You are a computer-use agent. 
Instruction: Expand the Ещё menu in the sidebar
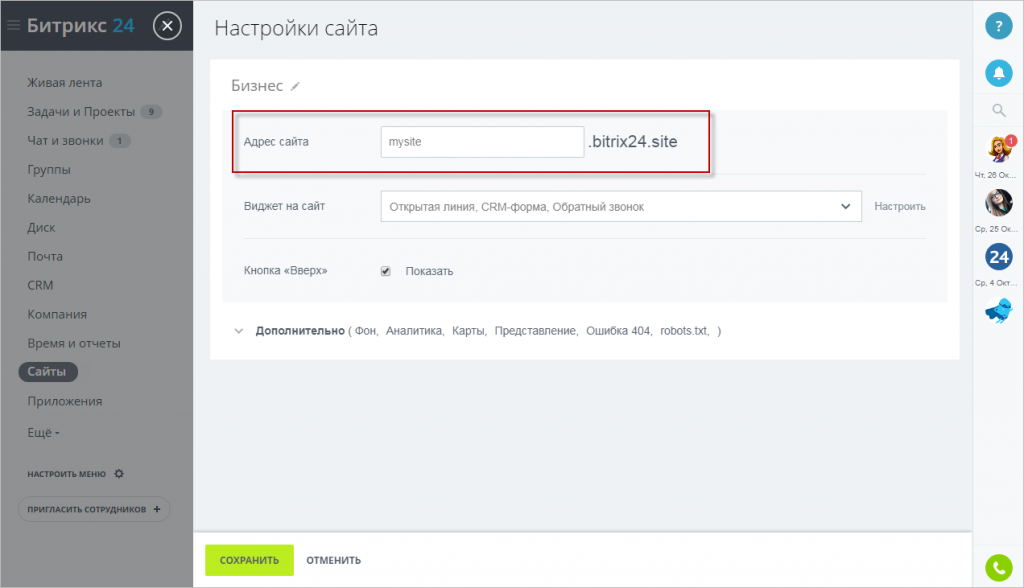(43, 433)
